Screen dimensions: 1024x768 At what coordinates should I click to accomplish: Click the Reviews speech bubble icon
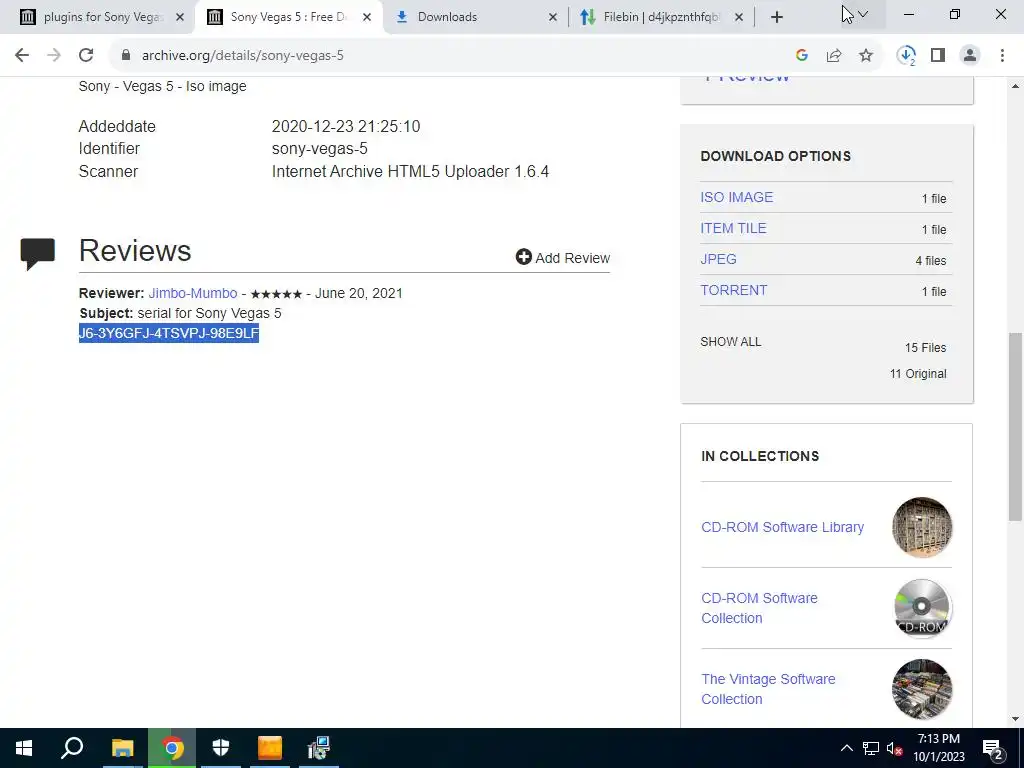pyautogui.click(x=37, y=253)
